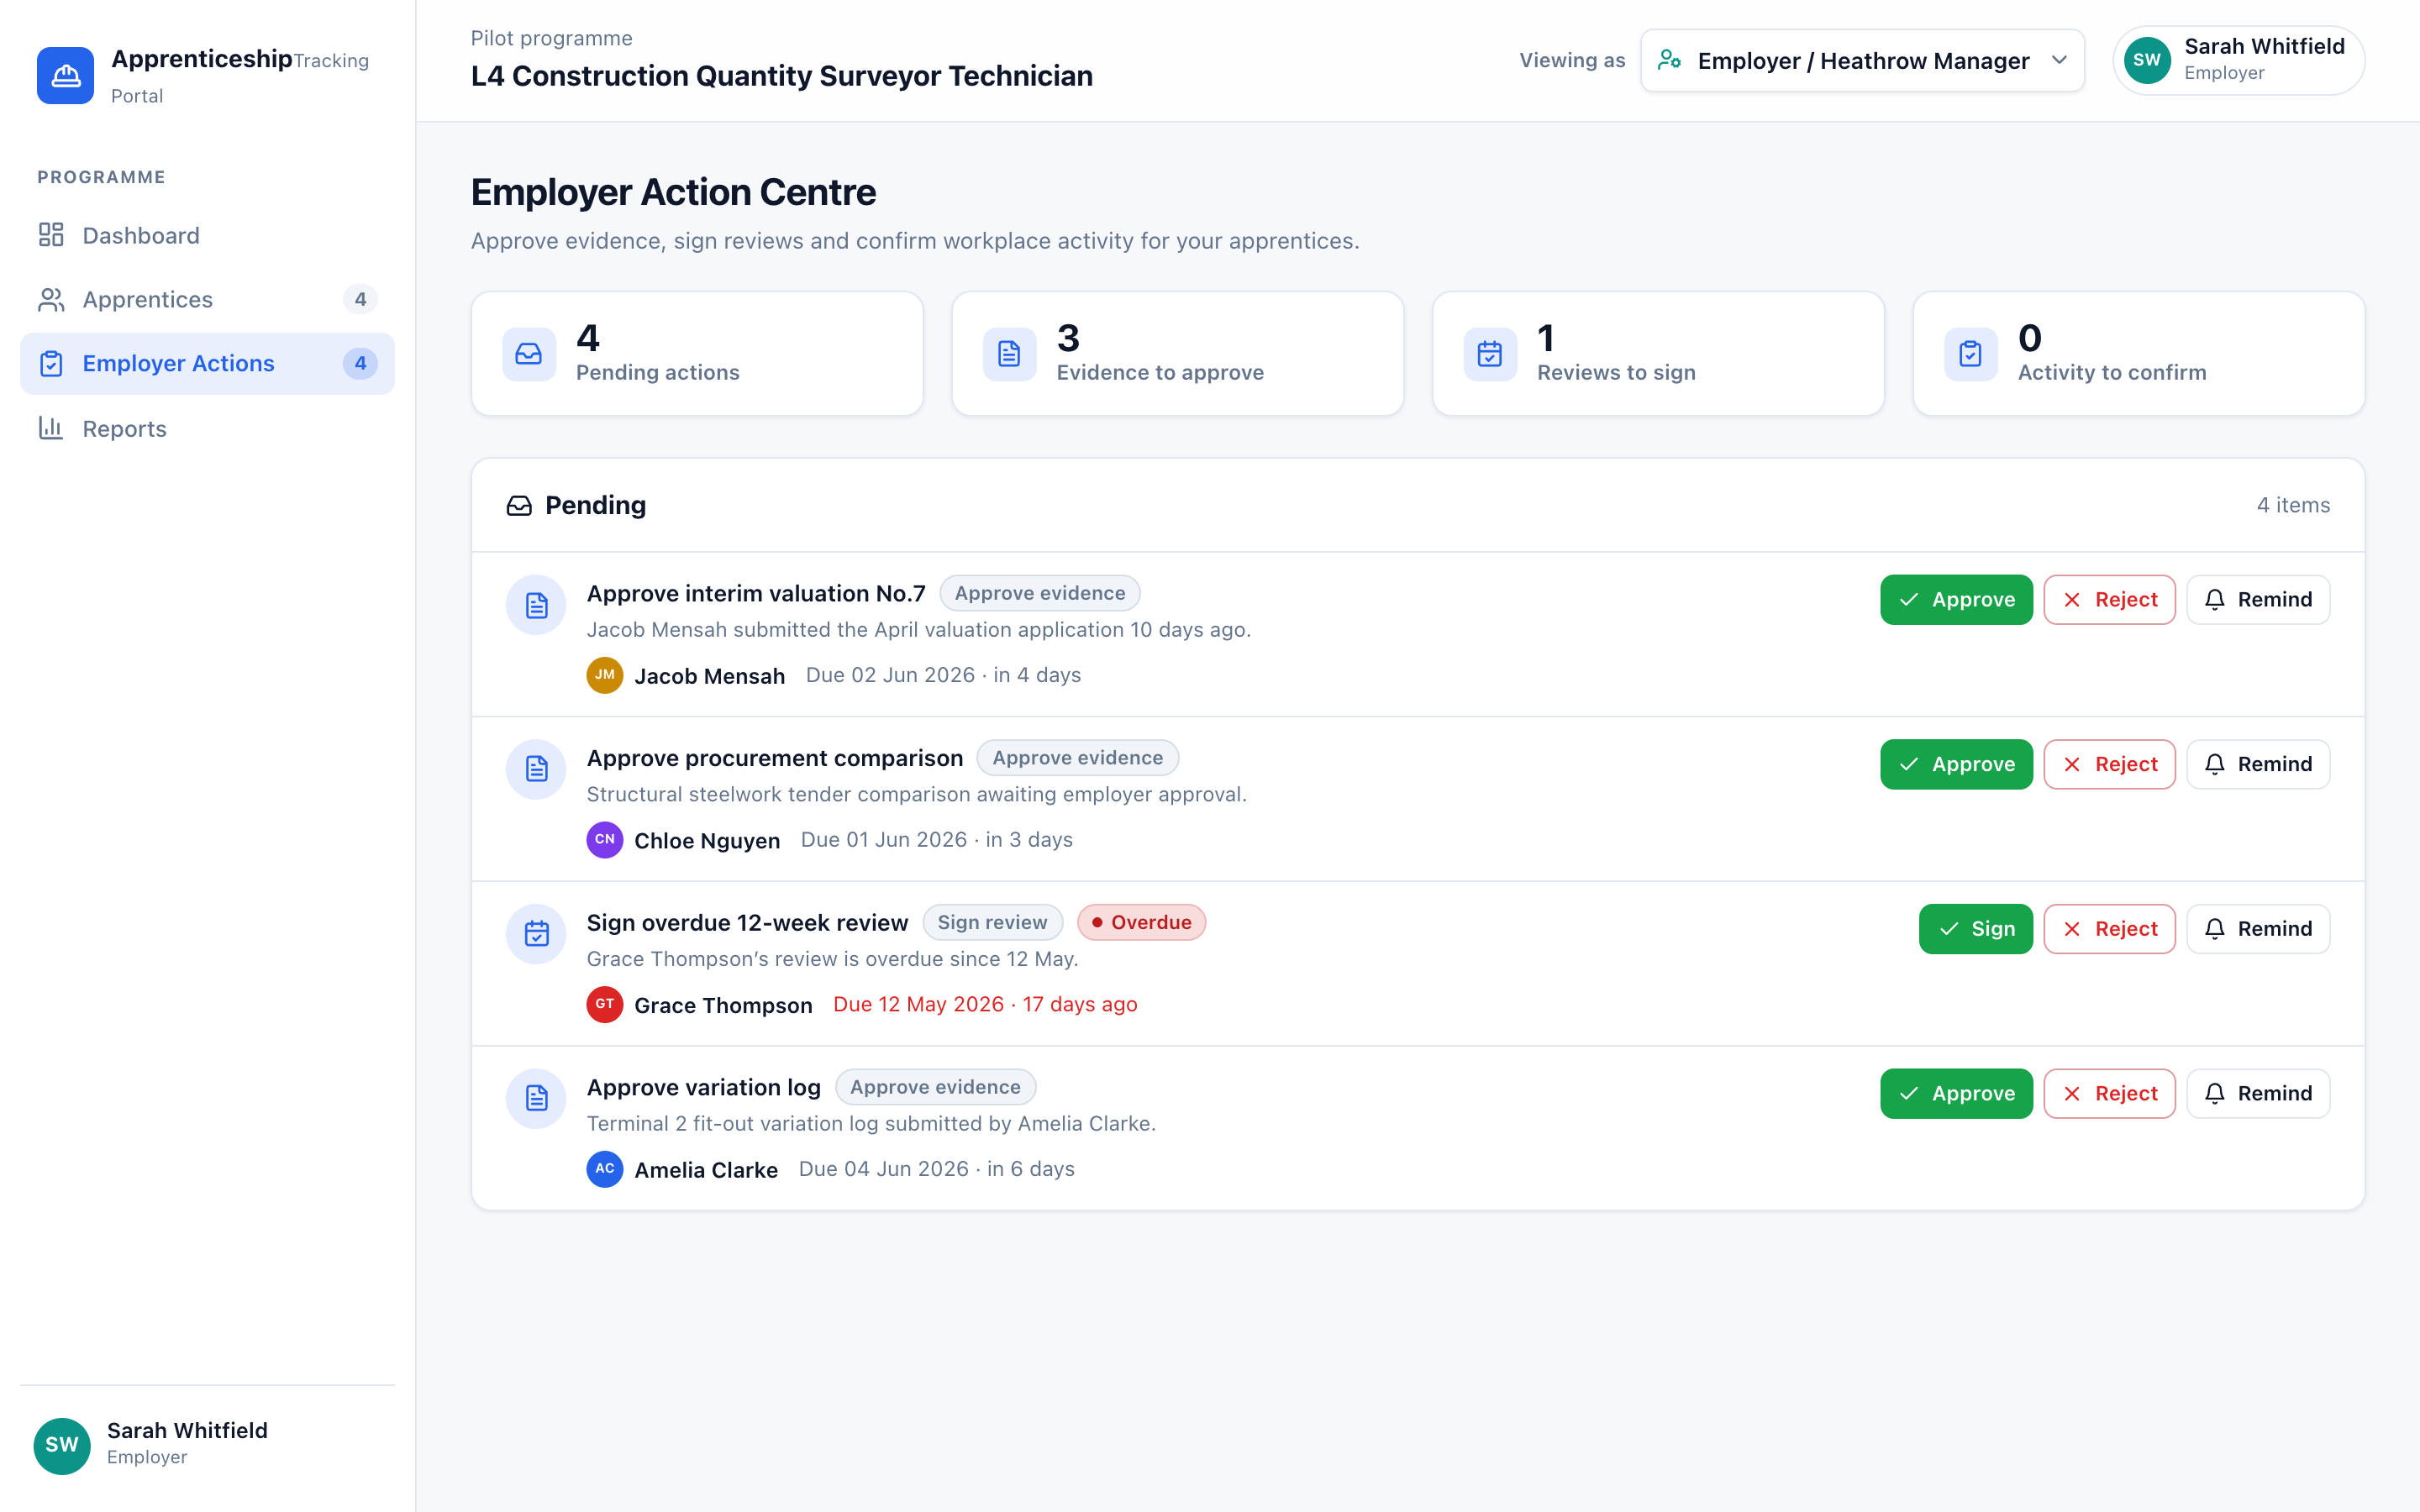This screenshot has width=2420, height=1512.
Task: Reject Amelia Clarke's variation log
Action: click(2109, 1093)
